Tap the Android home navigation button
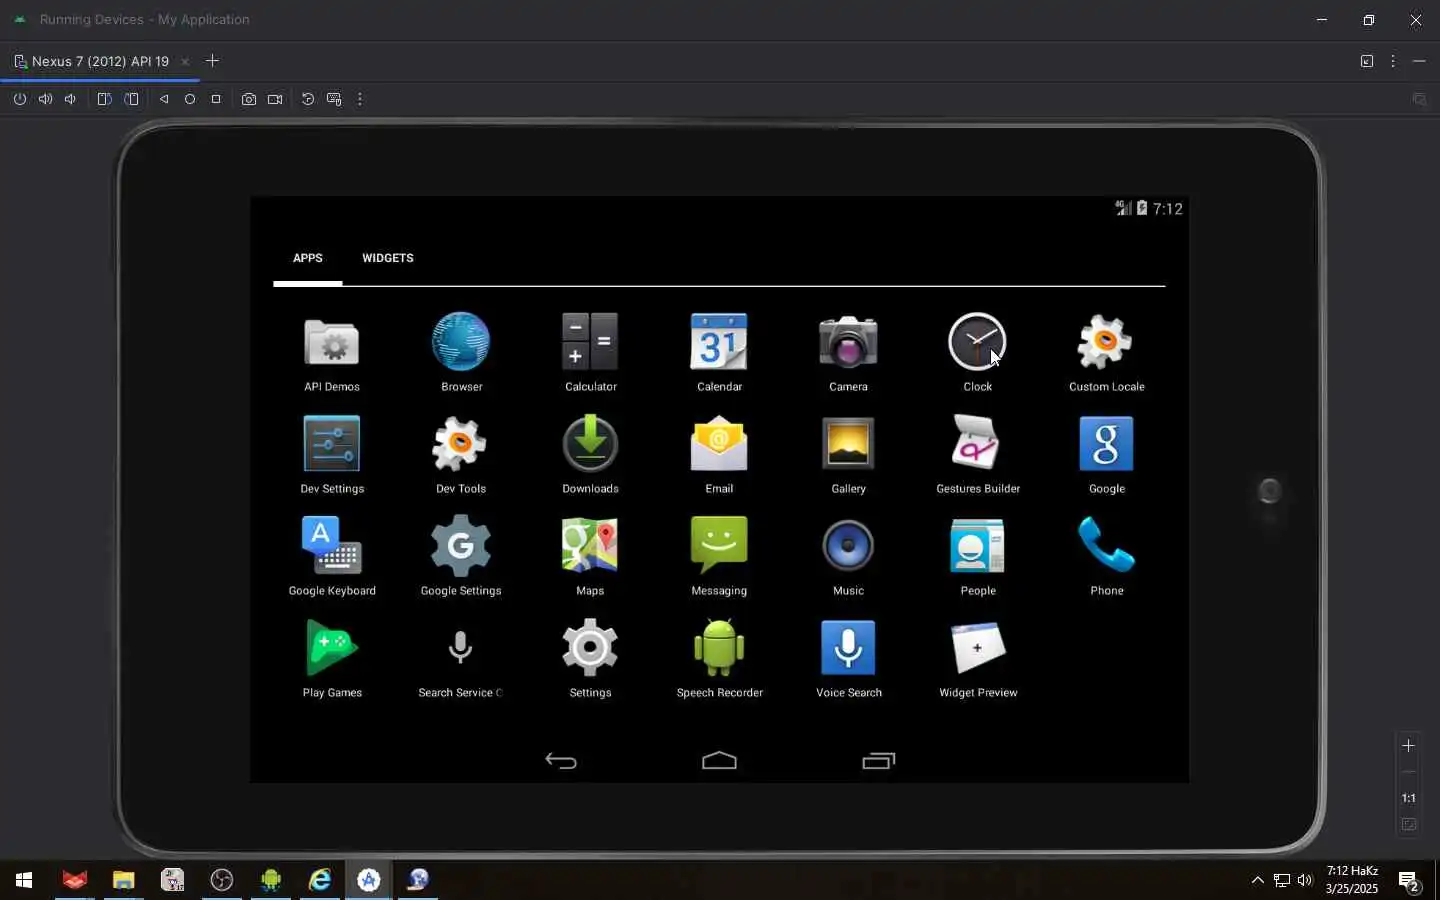Viewport: 1440px width, 900px height. pyautogui.click(x=719, y=761)
